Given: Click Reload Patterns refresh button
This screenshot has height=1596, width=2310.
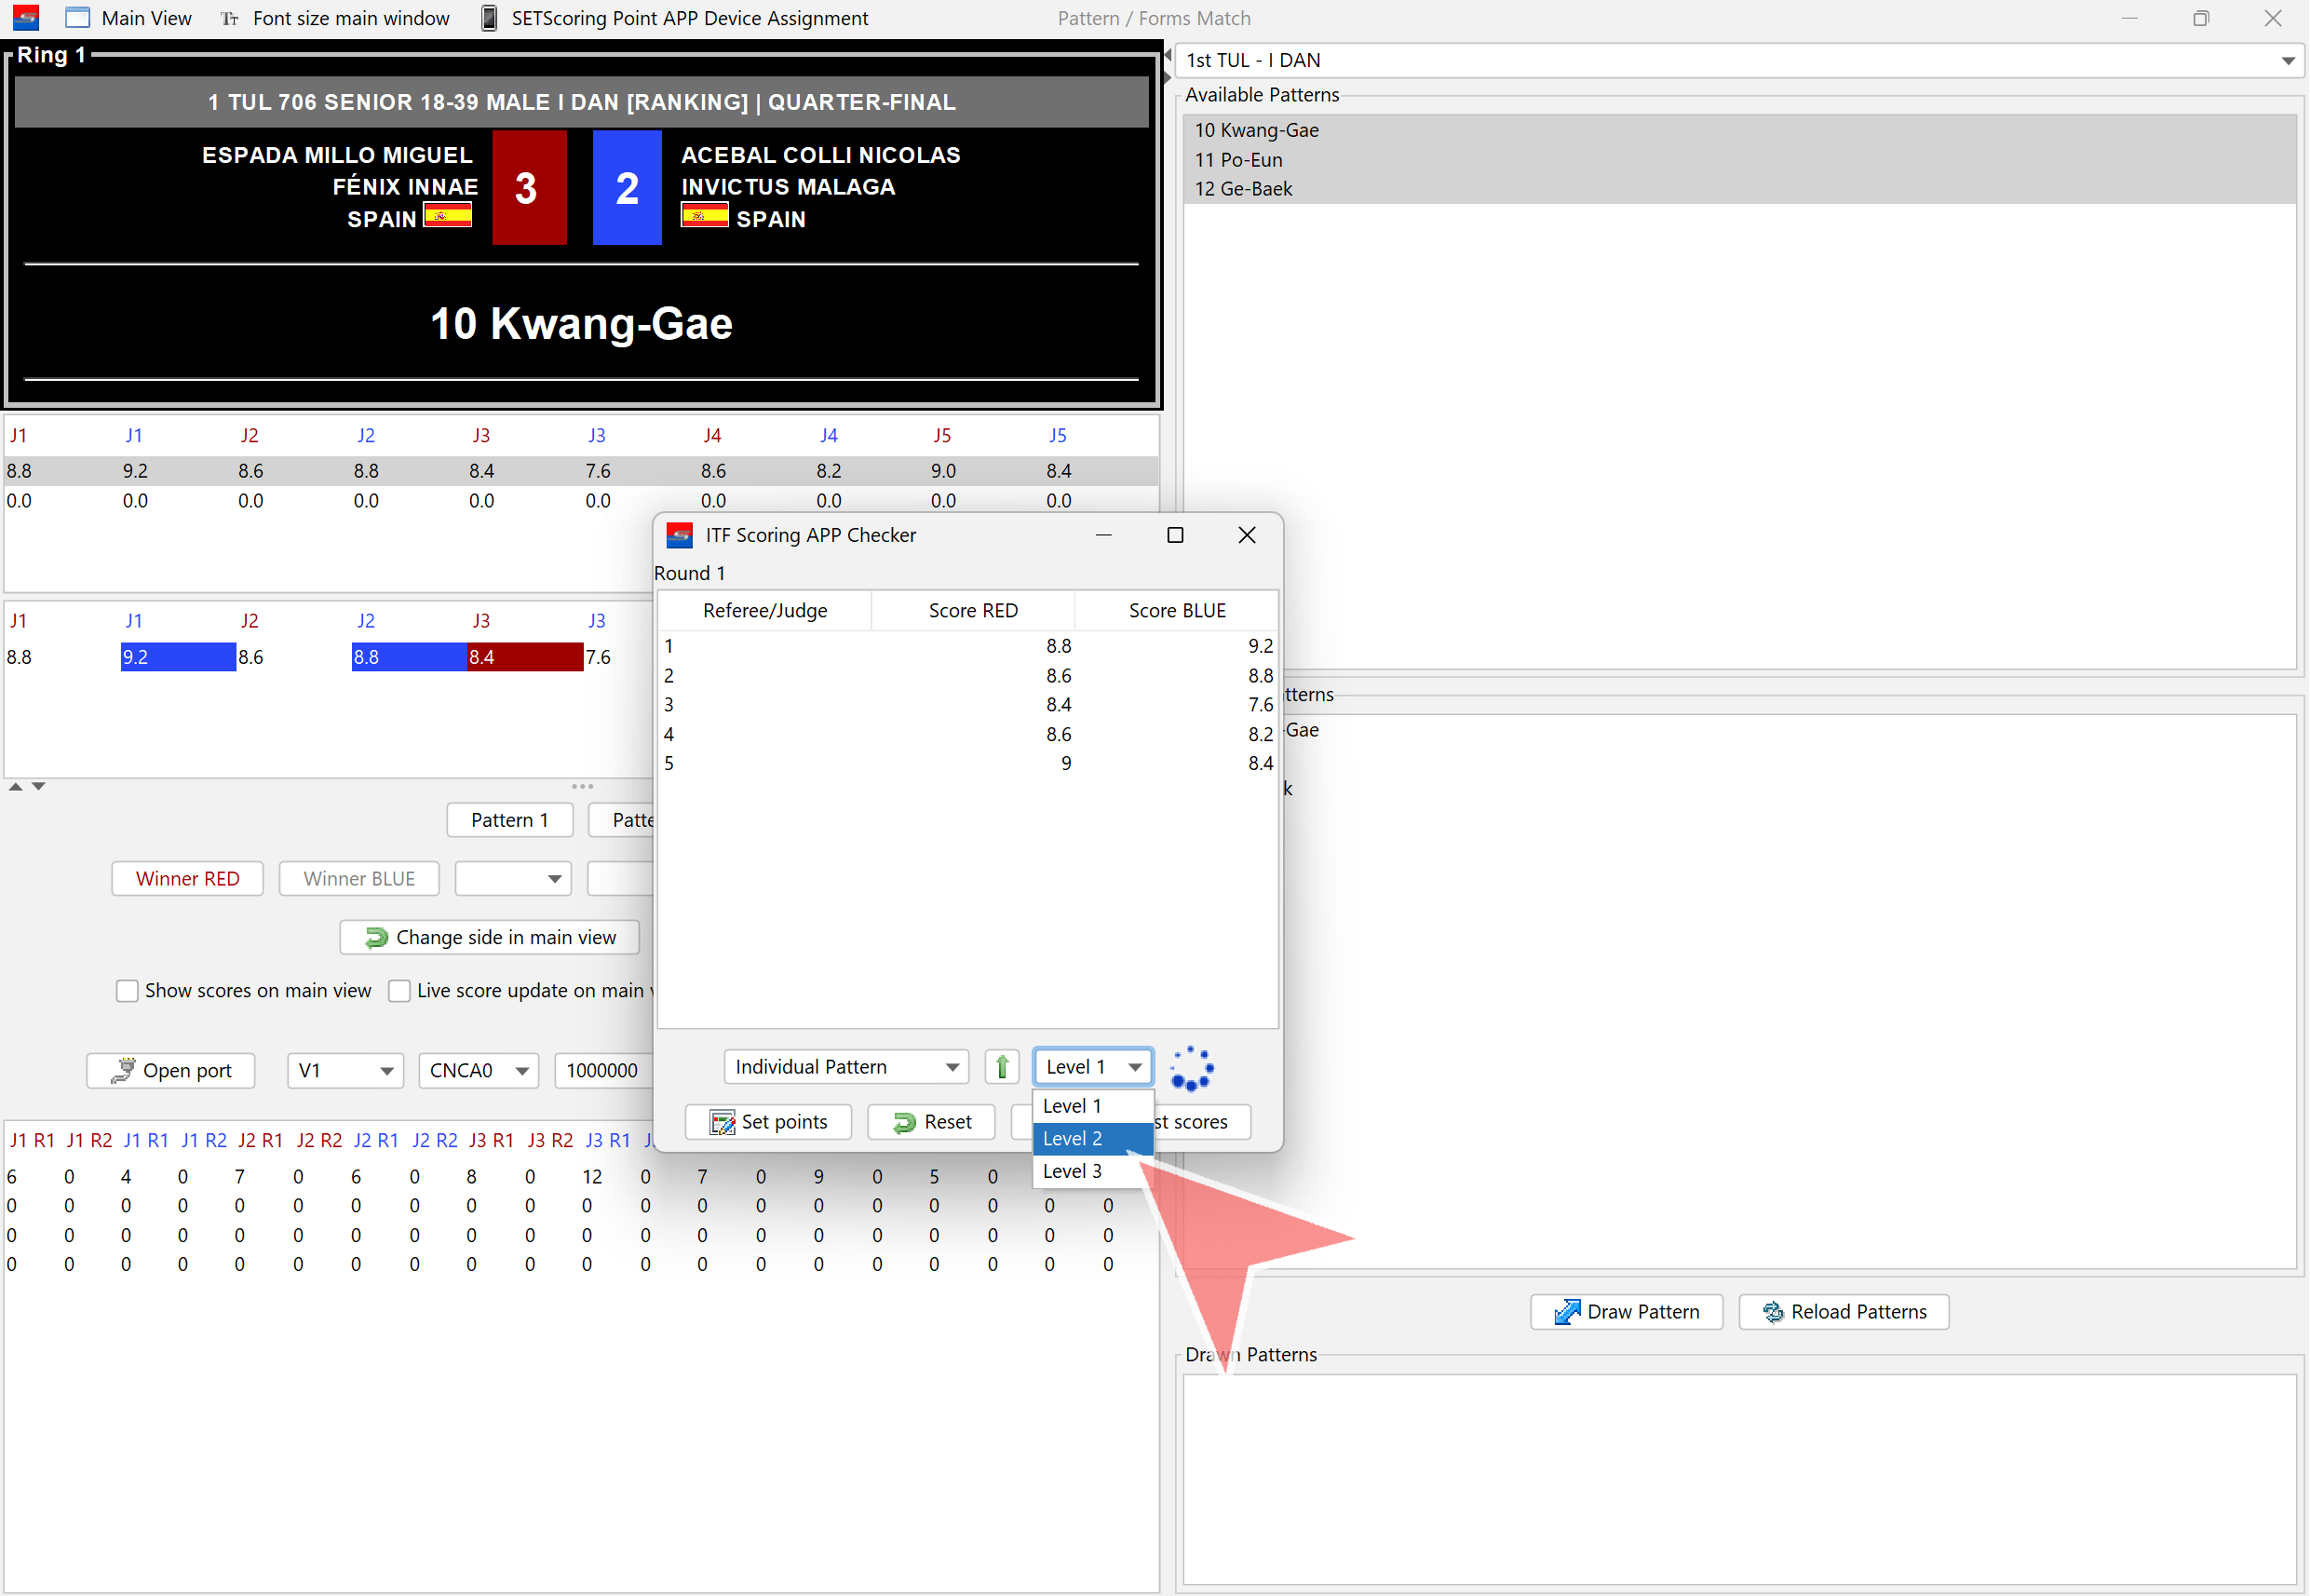Looking at the screenshot, I should pos(1843,1312).
